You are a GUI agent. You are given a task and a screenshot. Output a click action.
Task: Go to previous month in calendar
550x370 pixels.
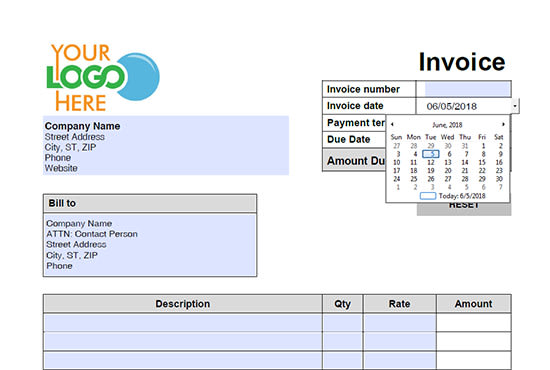392,124
